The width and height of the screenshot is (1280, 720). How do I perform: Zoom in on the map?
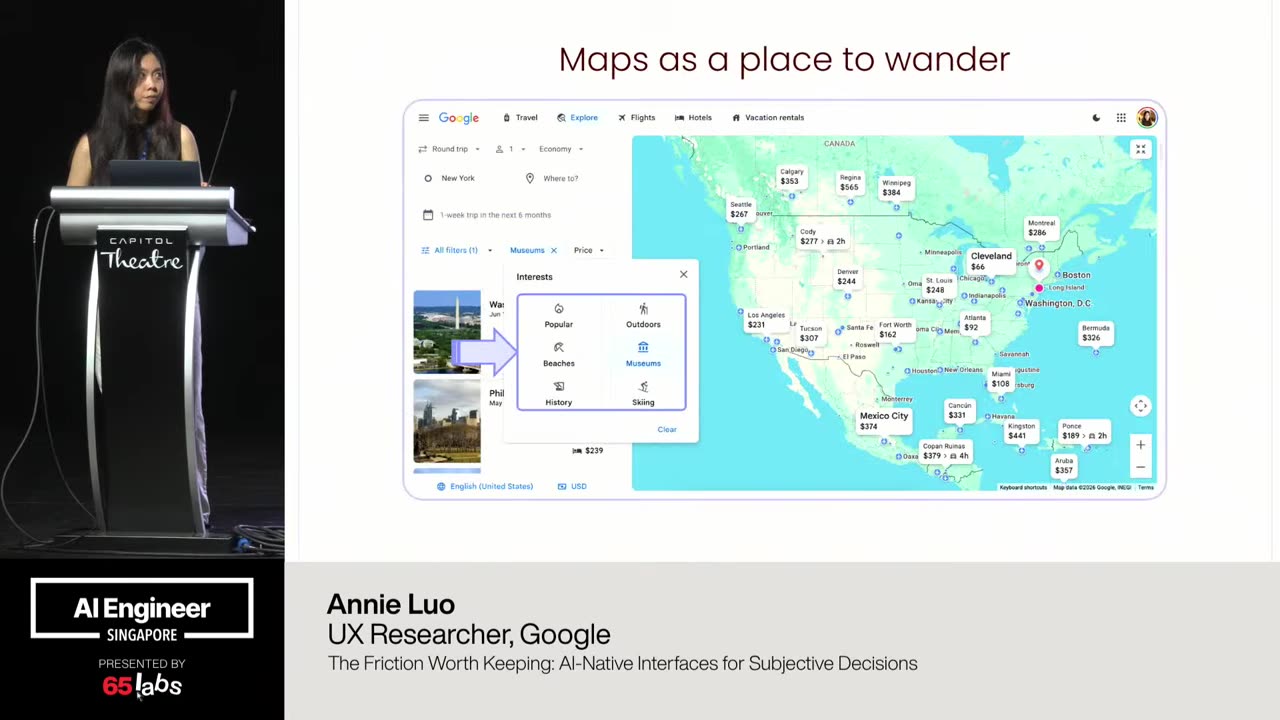[1140, 445]
